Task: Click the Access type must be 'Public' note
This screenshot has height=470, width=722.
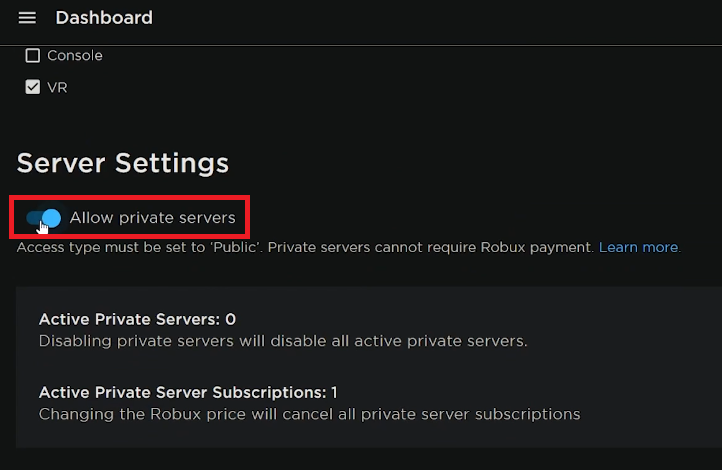Action: point(140,247)
